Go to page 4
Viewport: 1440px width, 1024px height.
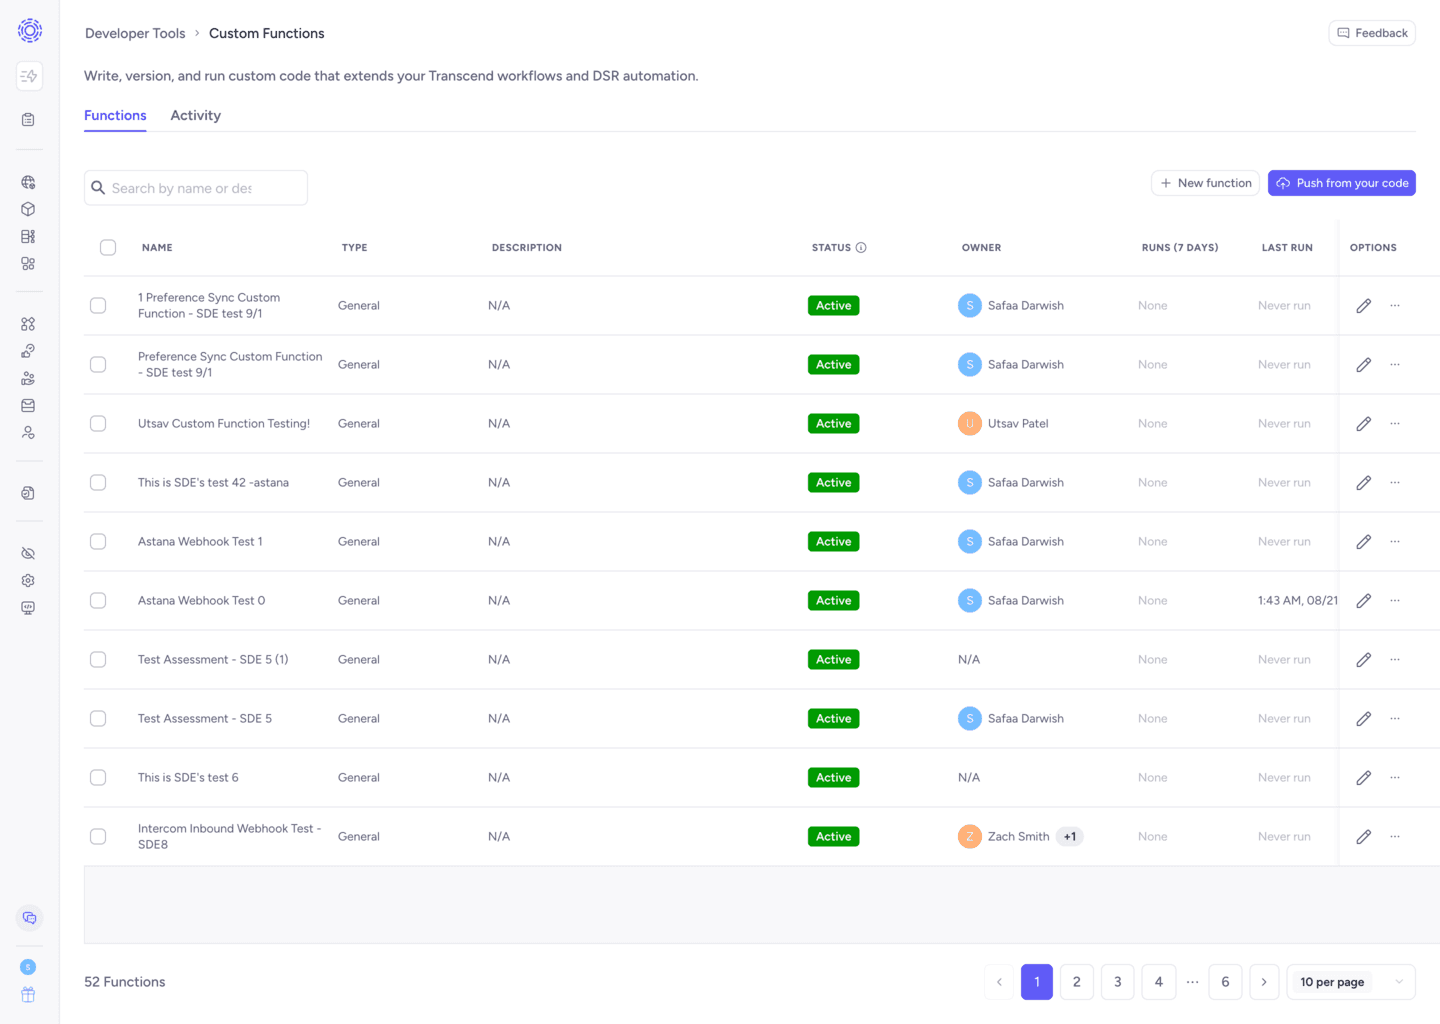click(x=1159, y=982)
